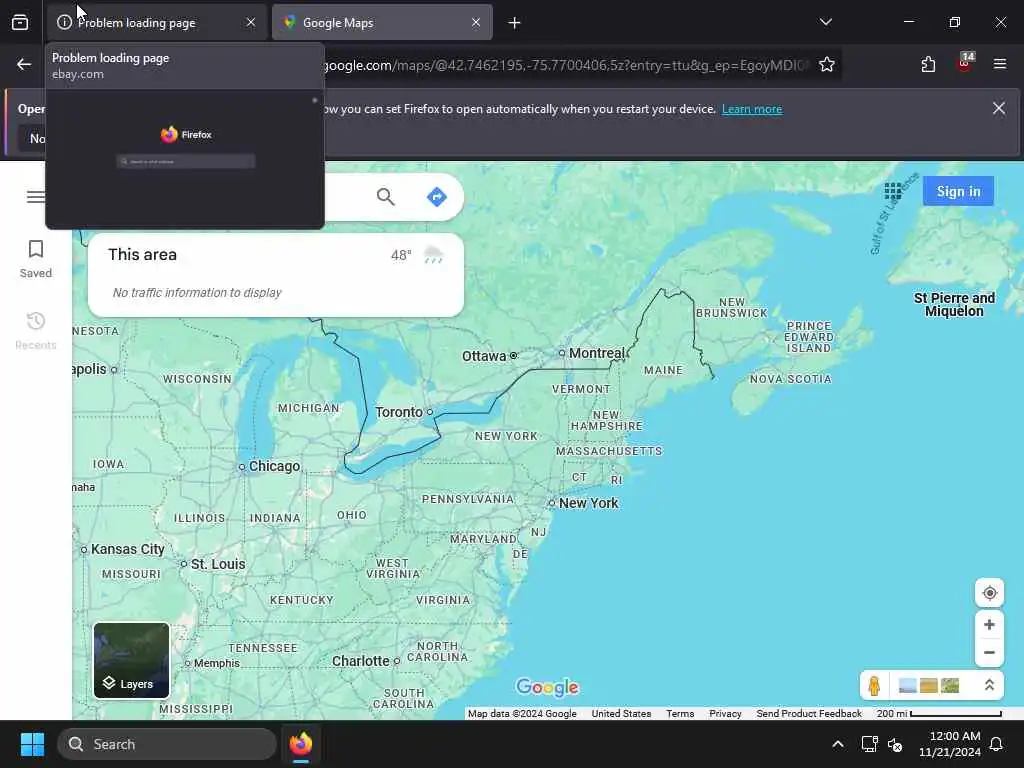Click the Ottawa city label

point(484,356)
